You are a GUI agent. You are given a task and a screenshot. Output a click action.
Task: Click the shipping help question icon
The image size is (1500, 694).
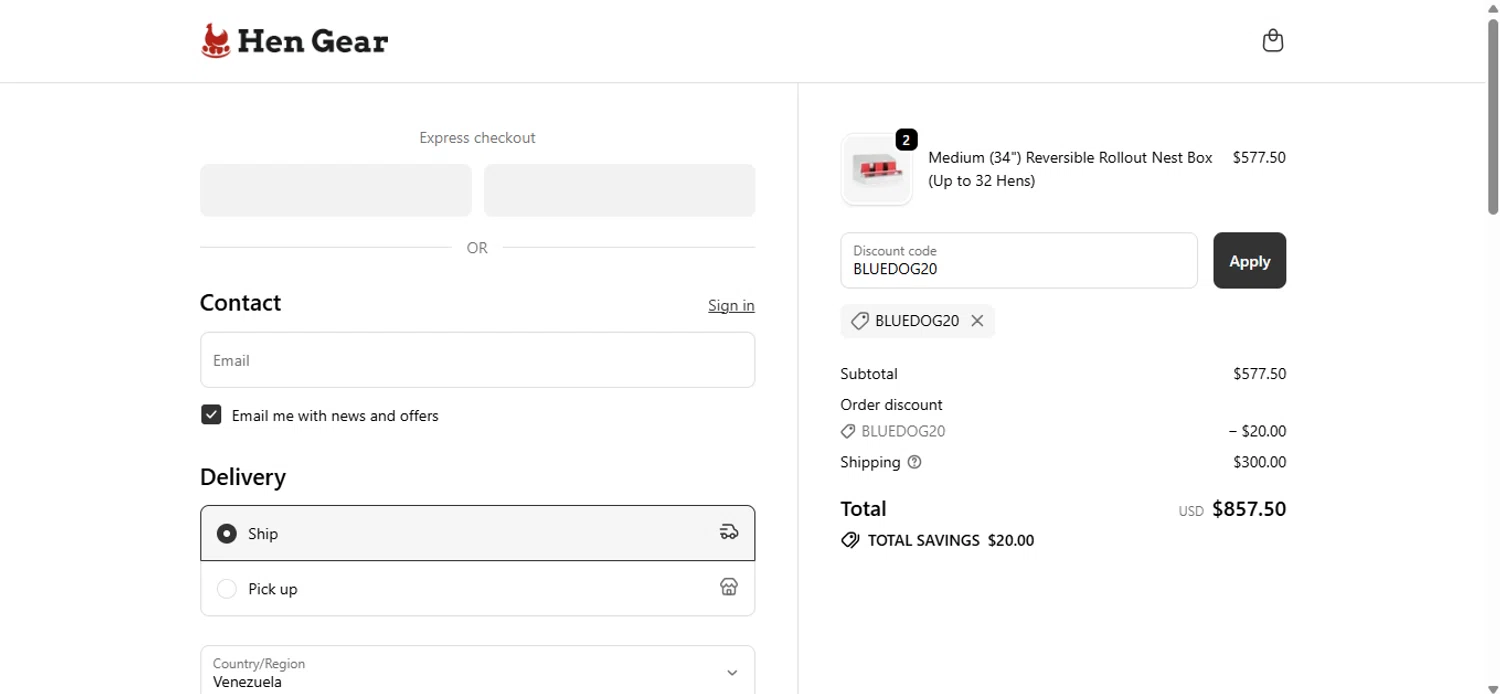[x=914, y=462]
